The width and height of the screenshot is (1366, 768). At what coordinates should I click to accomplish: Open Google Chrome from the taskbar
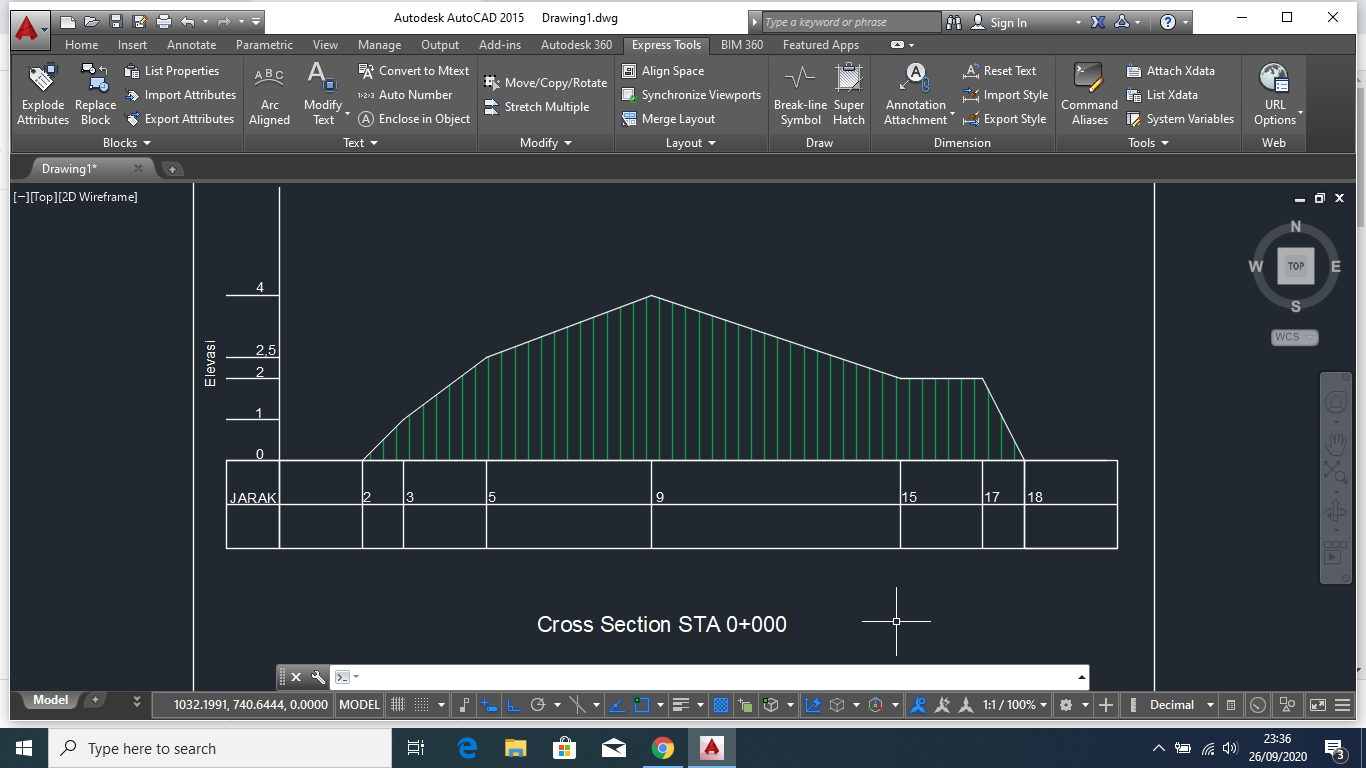pos(662,748)
